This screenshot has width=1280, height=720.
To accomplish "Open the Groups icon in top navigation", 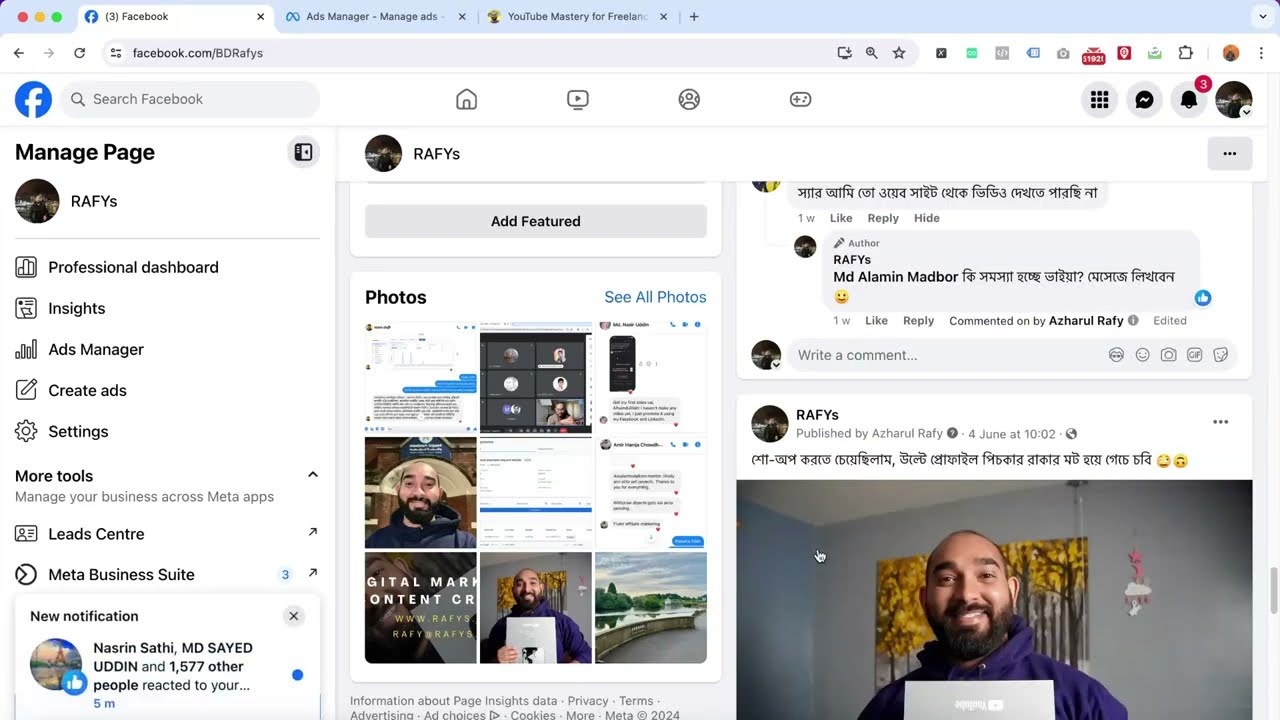I will (x=689, y=99).
